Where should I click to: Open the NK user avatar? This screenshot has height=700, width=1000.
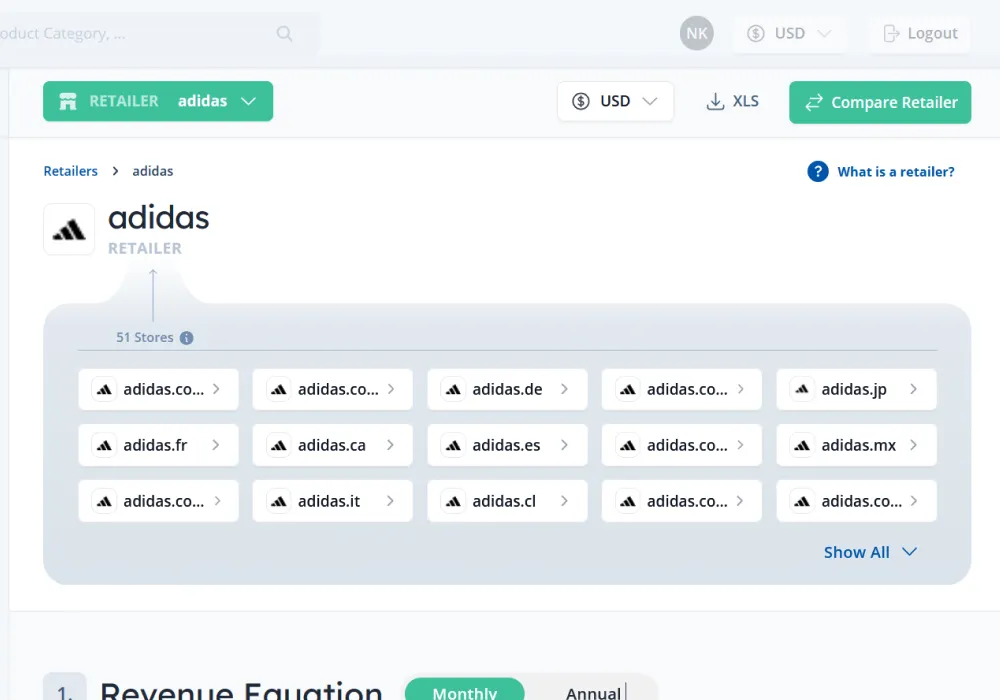(697, 34)
